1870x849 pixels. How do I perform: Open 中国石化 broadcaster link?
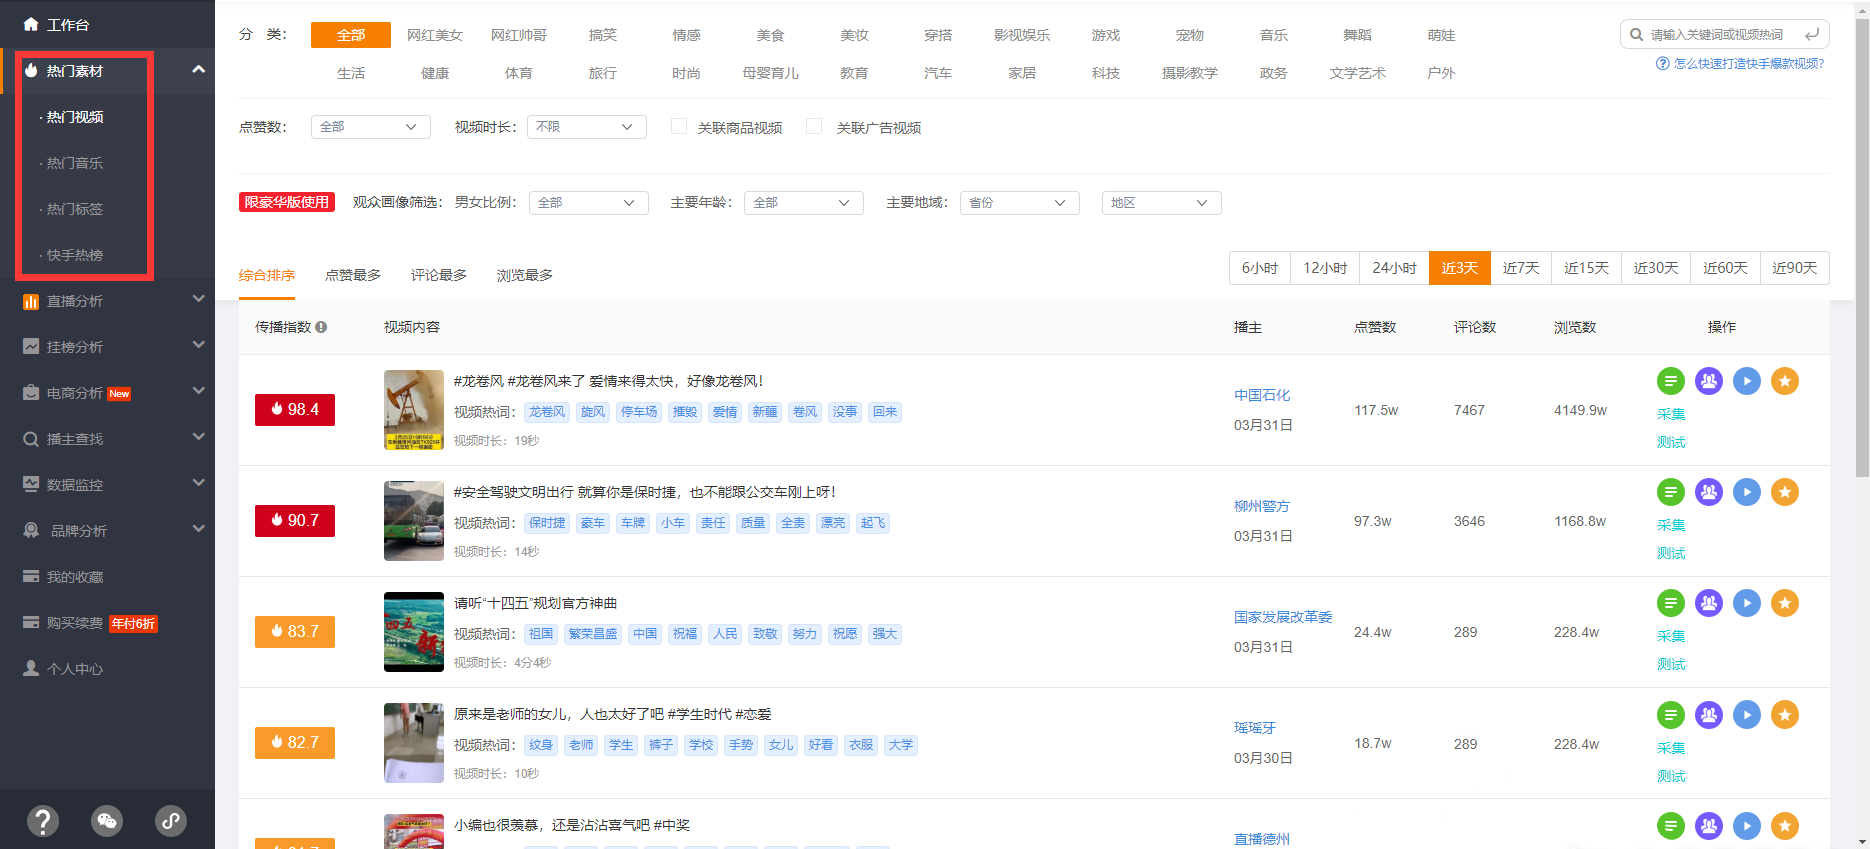coord(1262,395)
